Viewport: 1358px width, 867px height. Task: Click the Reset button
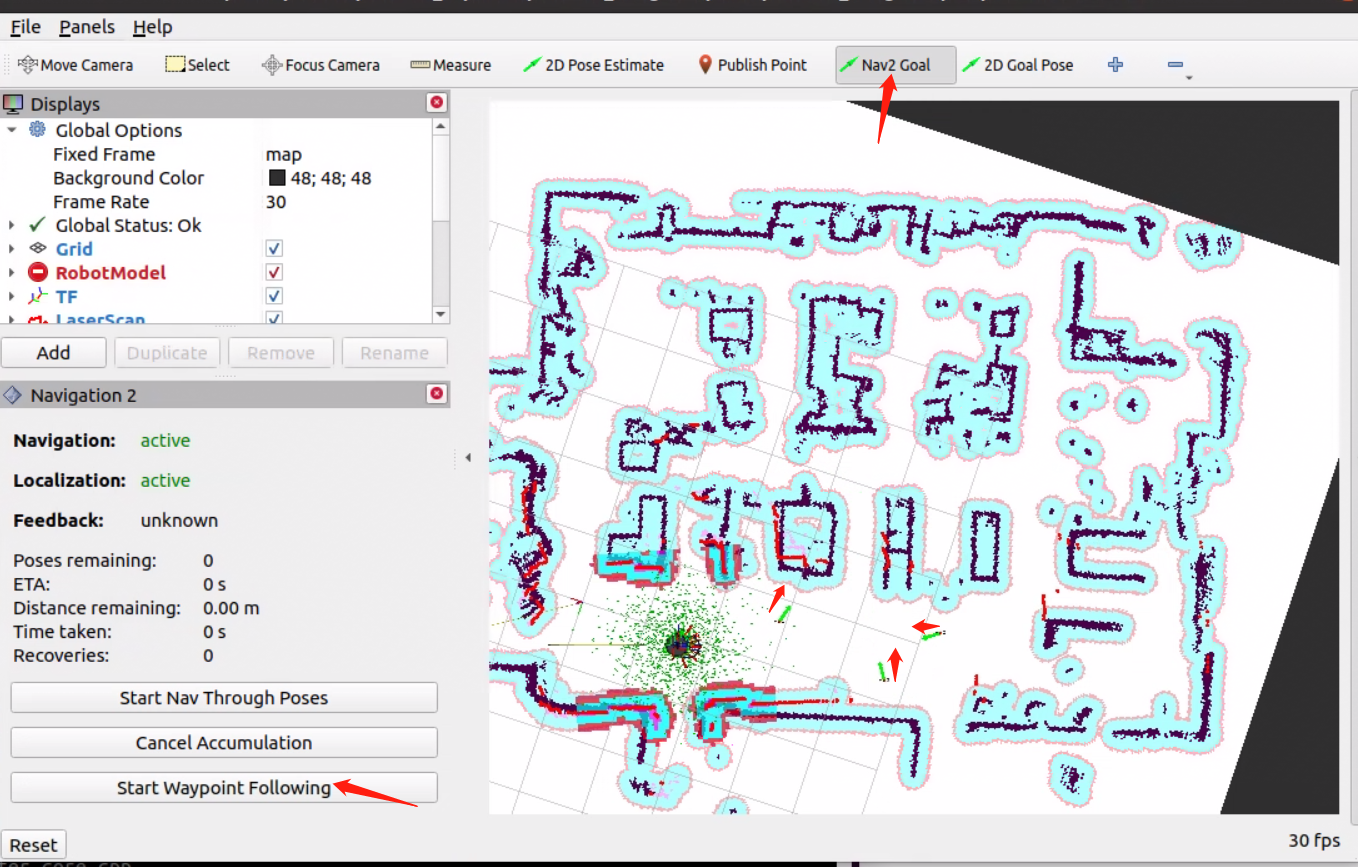coord(34,845)
